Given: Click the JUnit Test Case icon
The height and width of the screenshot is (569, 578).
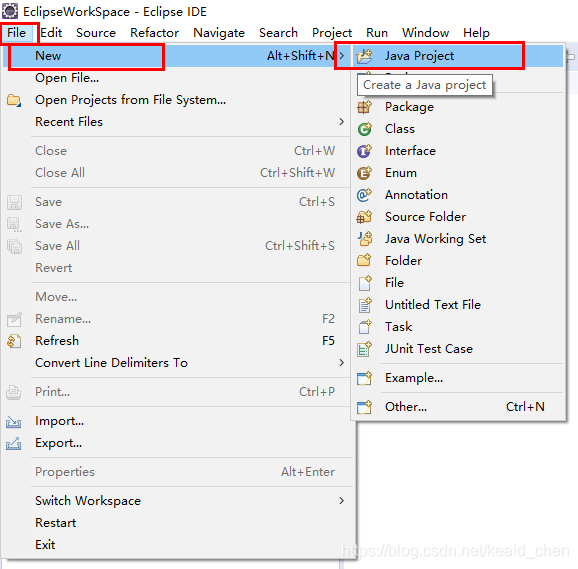Looking at the screenshot, I should [365, 349].
